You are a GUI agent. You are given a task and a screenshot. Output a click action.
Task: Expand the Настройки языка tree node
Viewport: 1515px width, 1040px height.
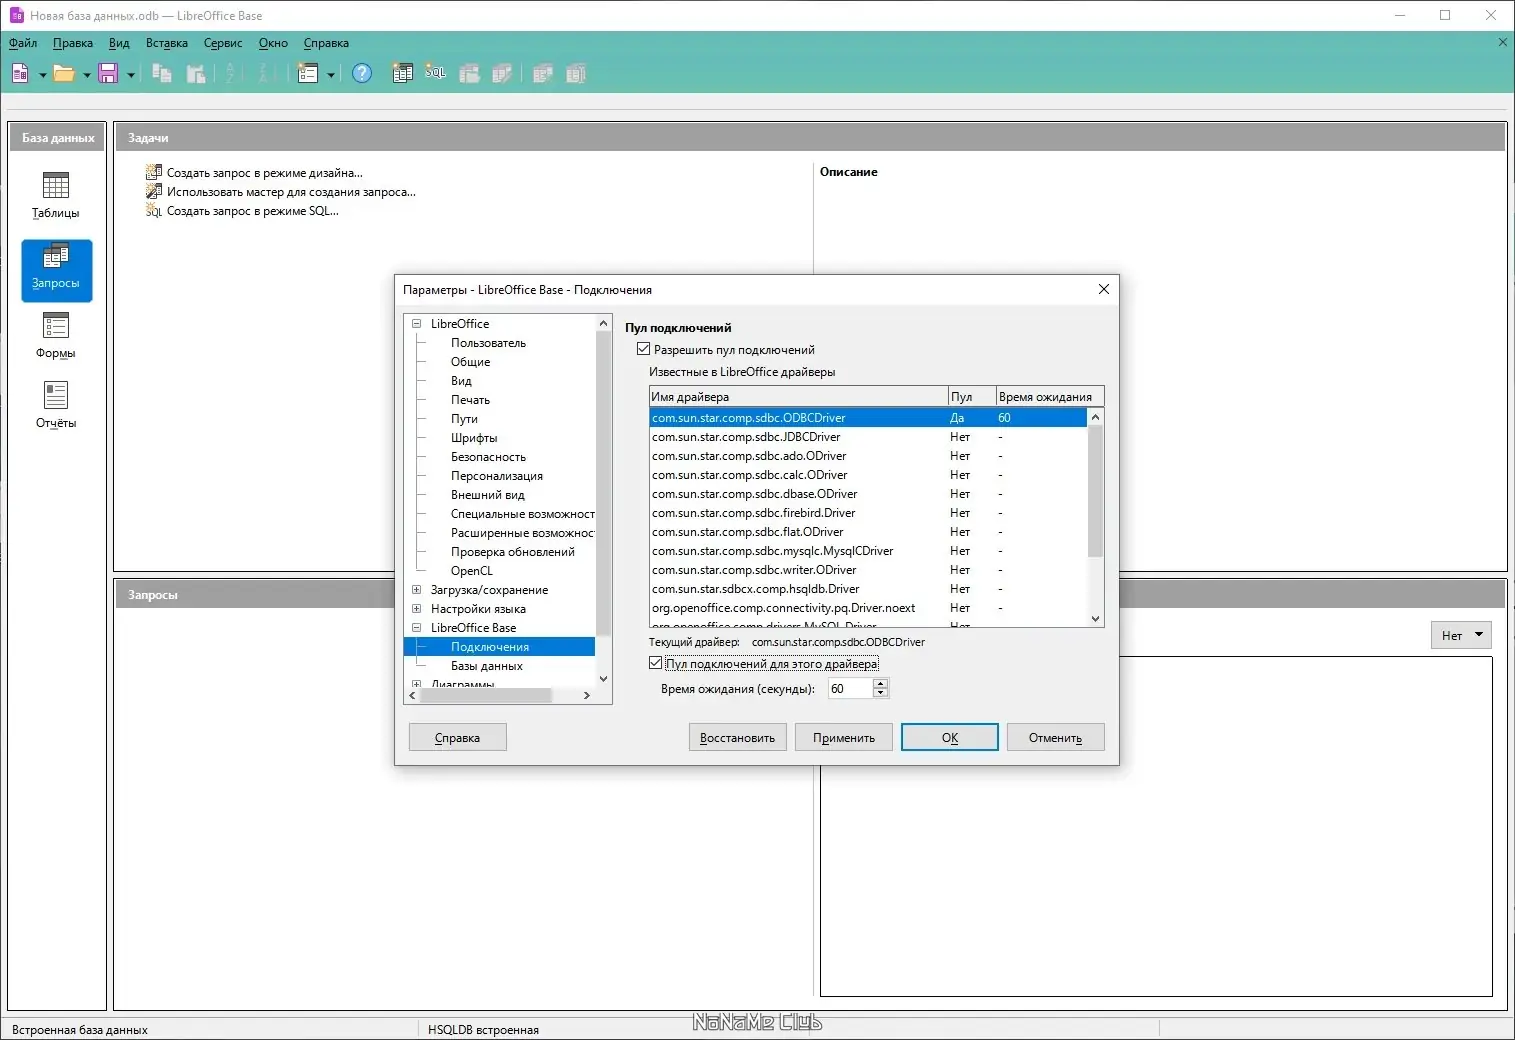point(417,608)
